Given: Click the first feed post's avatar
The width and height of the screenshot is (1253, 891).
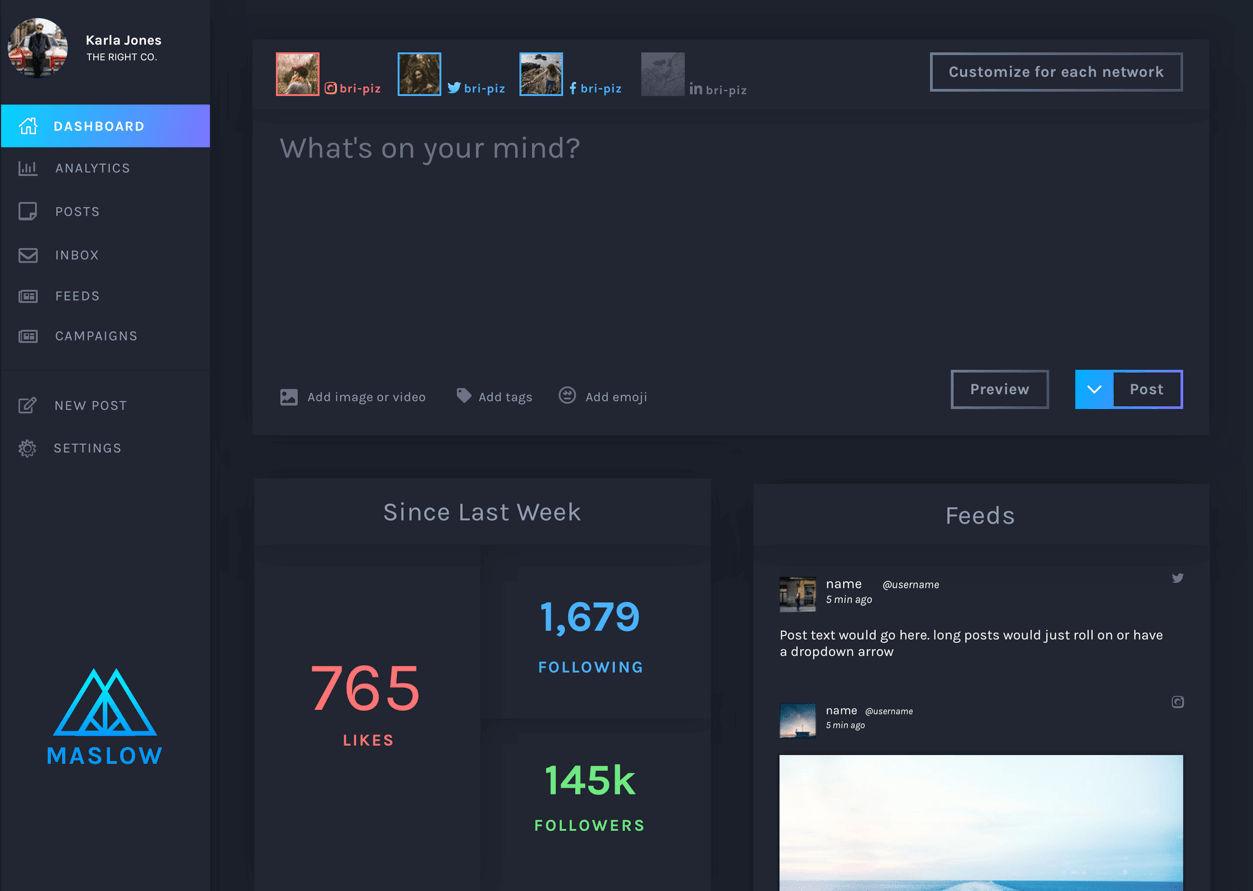Looking at the screenshot, I should click(x=797, y=594).
